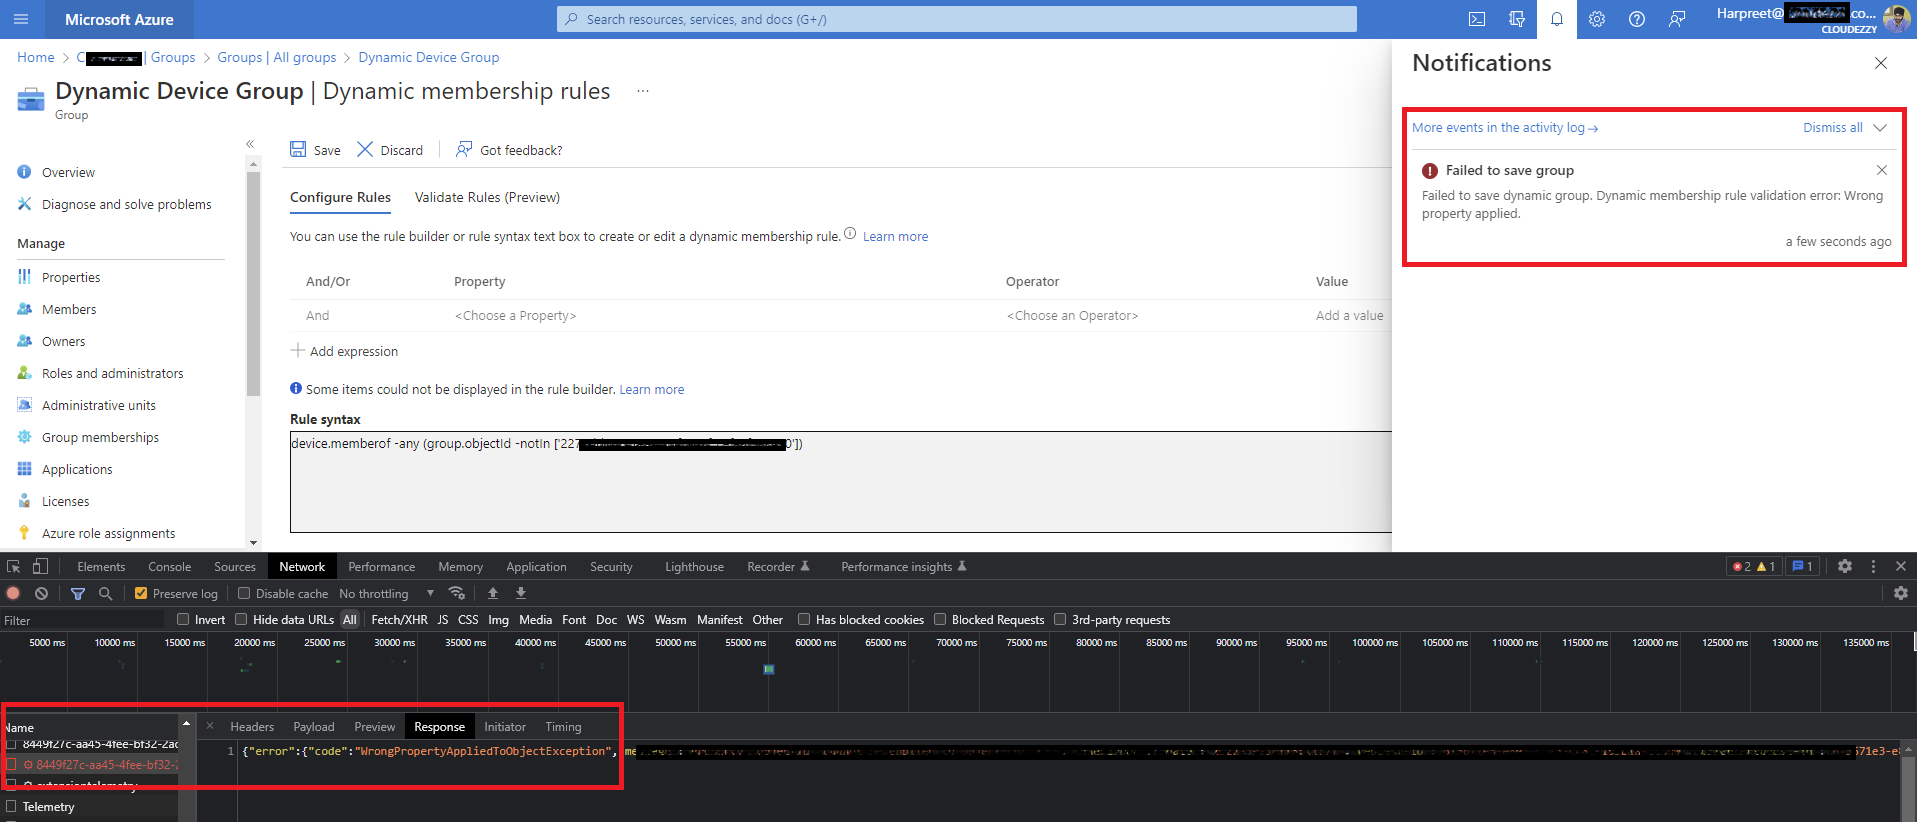Viewport: 1917px width, 822px height.
Task: Open the network search magnifier
Action: coord(106,593)
